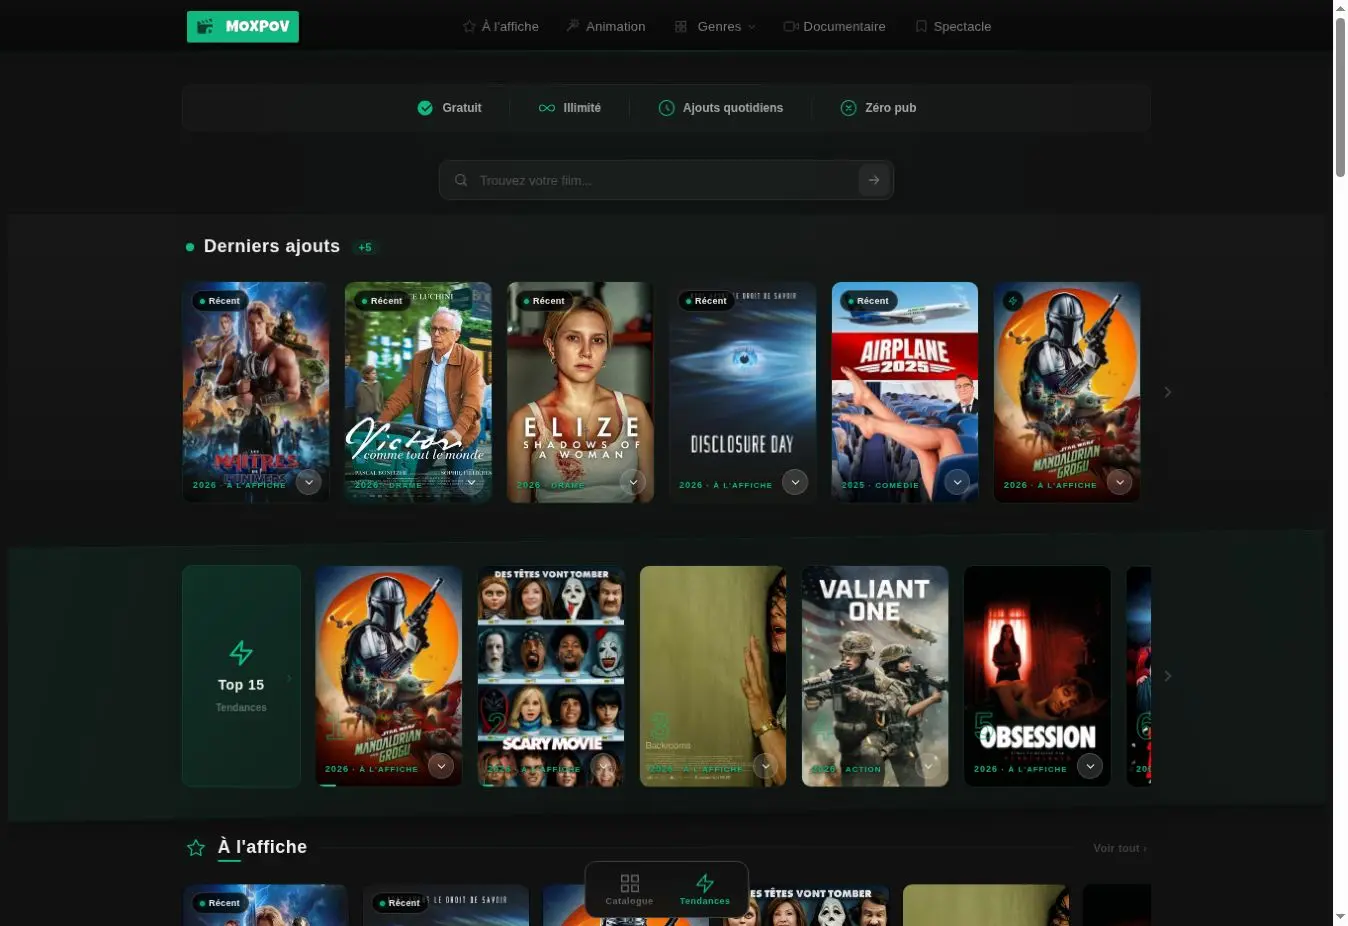The image size is (1348, 926).
Task: Advance the Derniers ajouts carousel with the right arrow
Action: [1167, 392]
